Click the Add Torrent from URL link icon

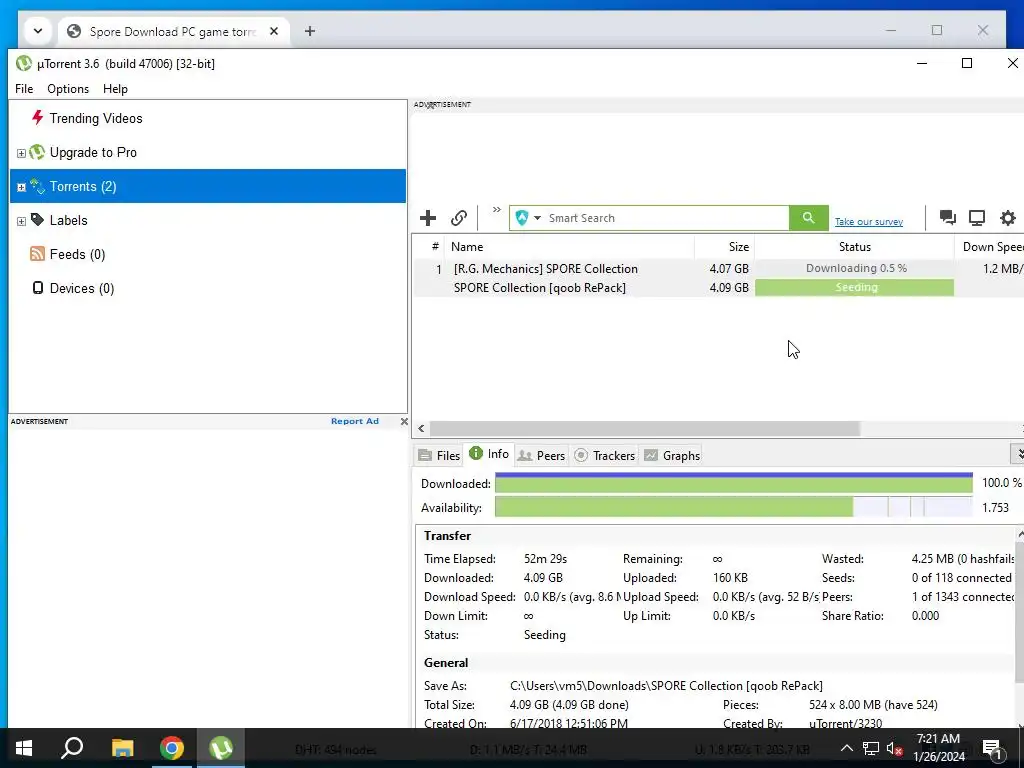click(x=459, y=217)
